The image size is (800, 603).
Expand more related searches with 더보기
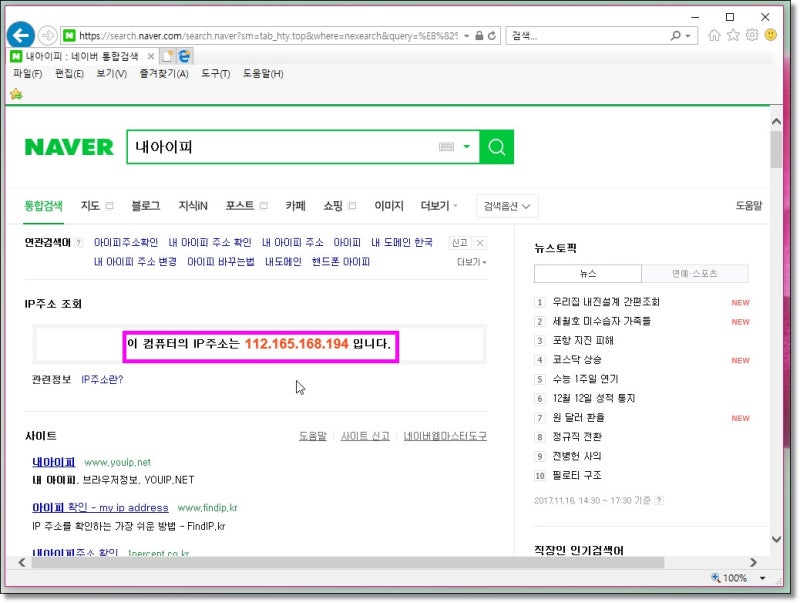[x=471, y=262]
